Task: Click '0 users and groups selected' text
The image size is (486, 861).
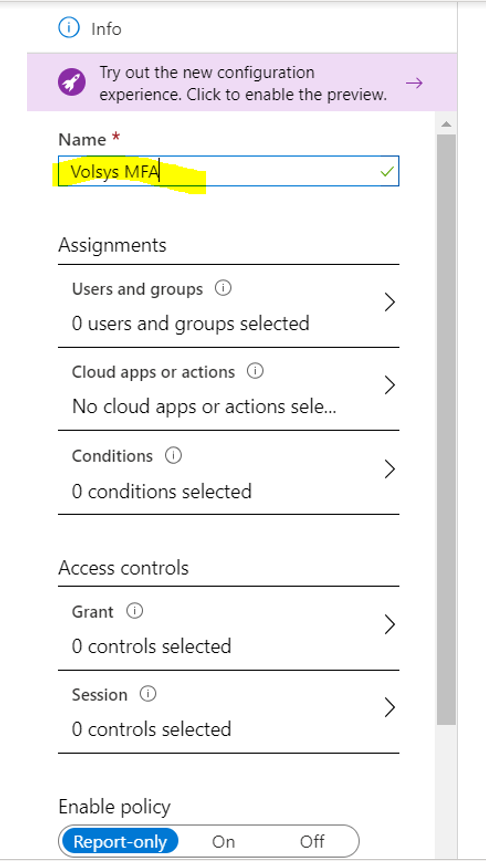Action: (x=191, y=323)
